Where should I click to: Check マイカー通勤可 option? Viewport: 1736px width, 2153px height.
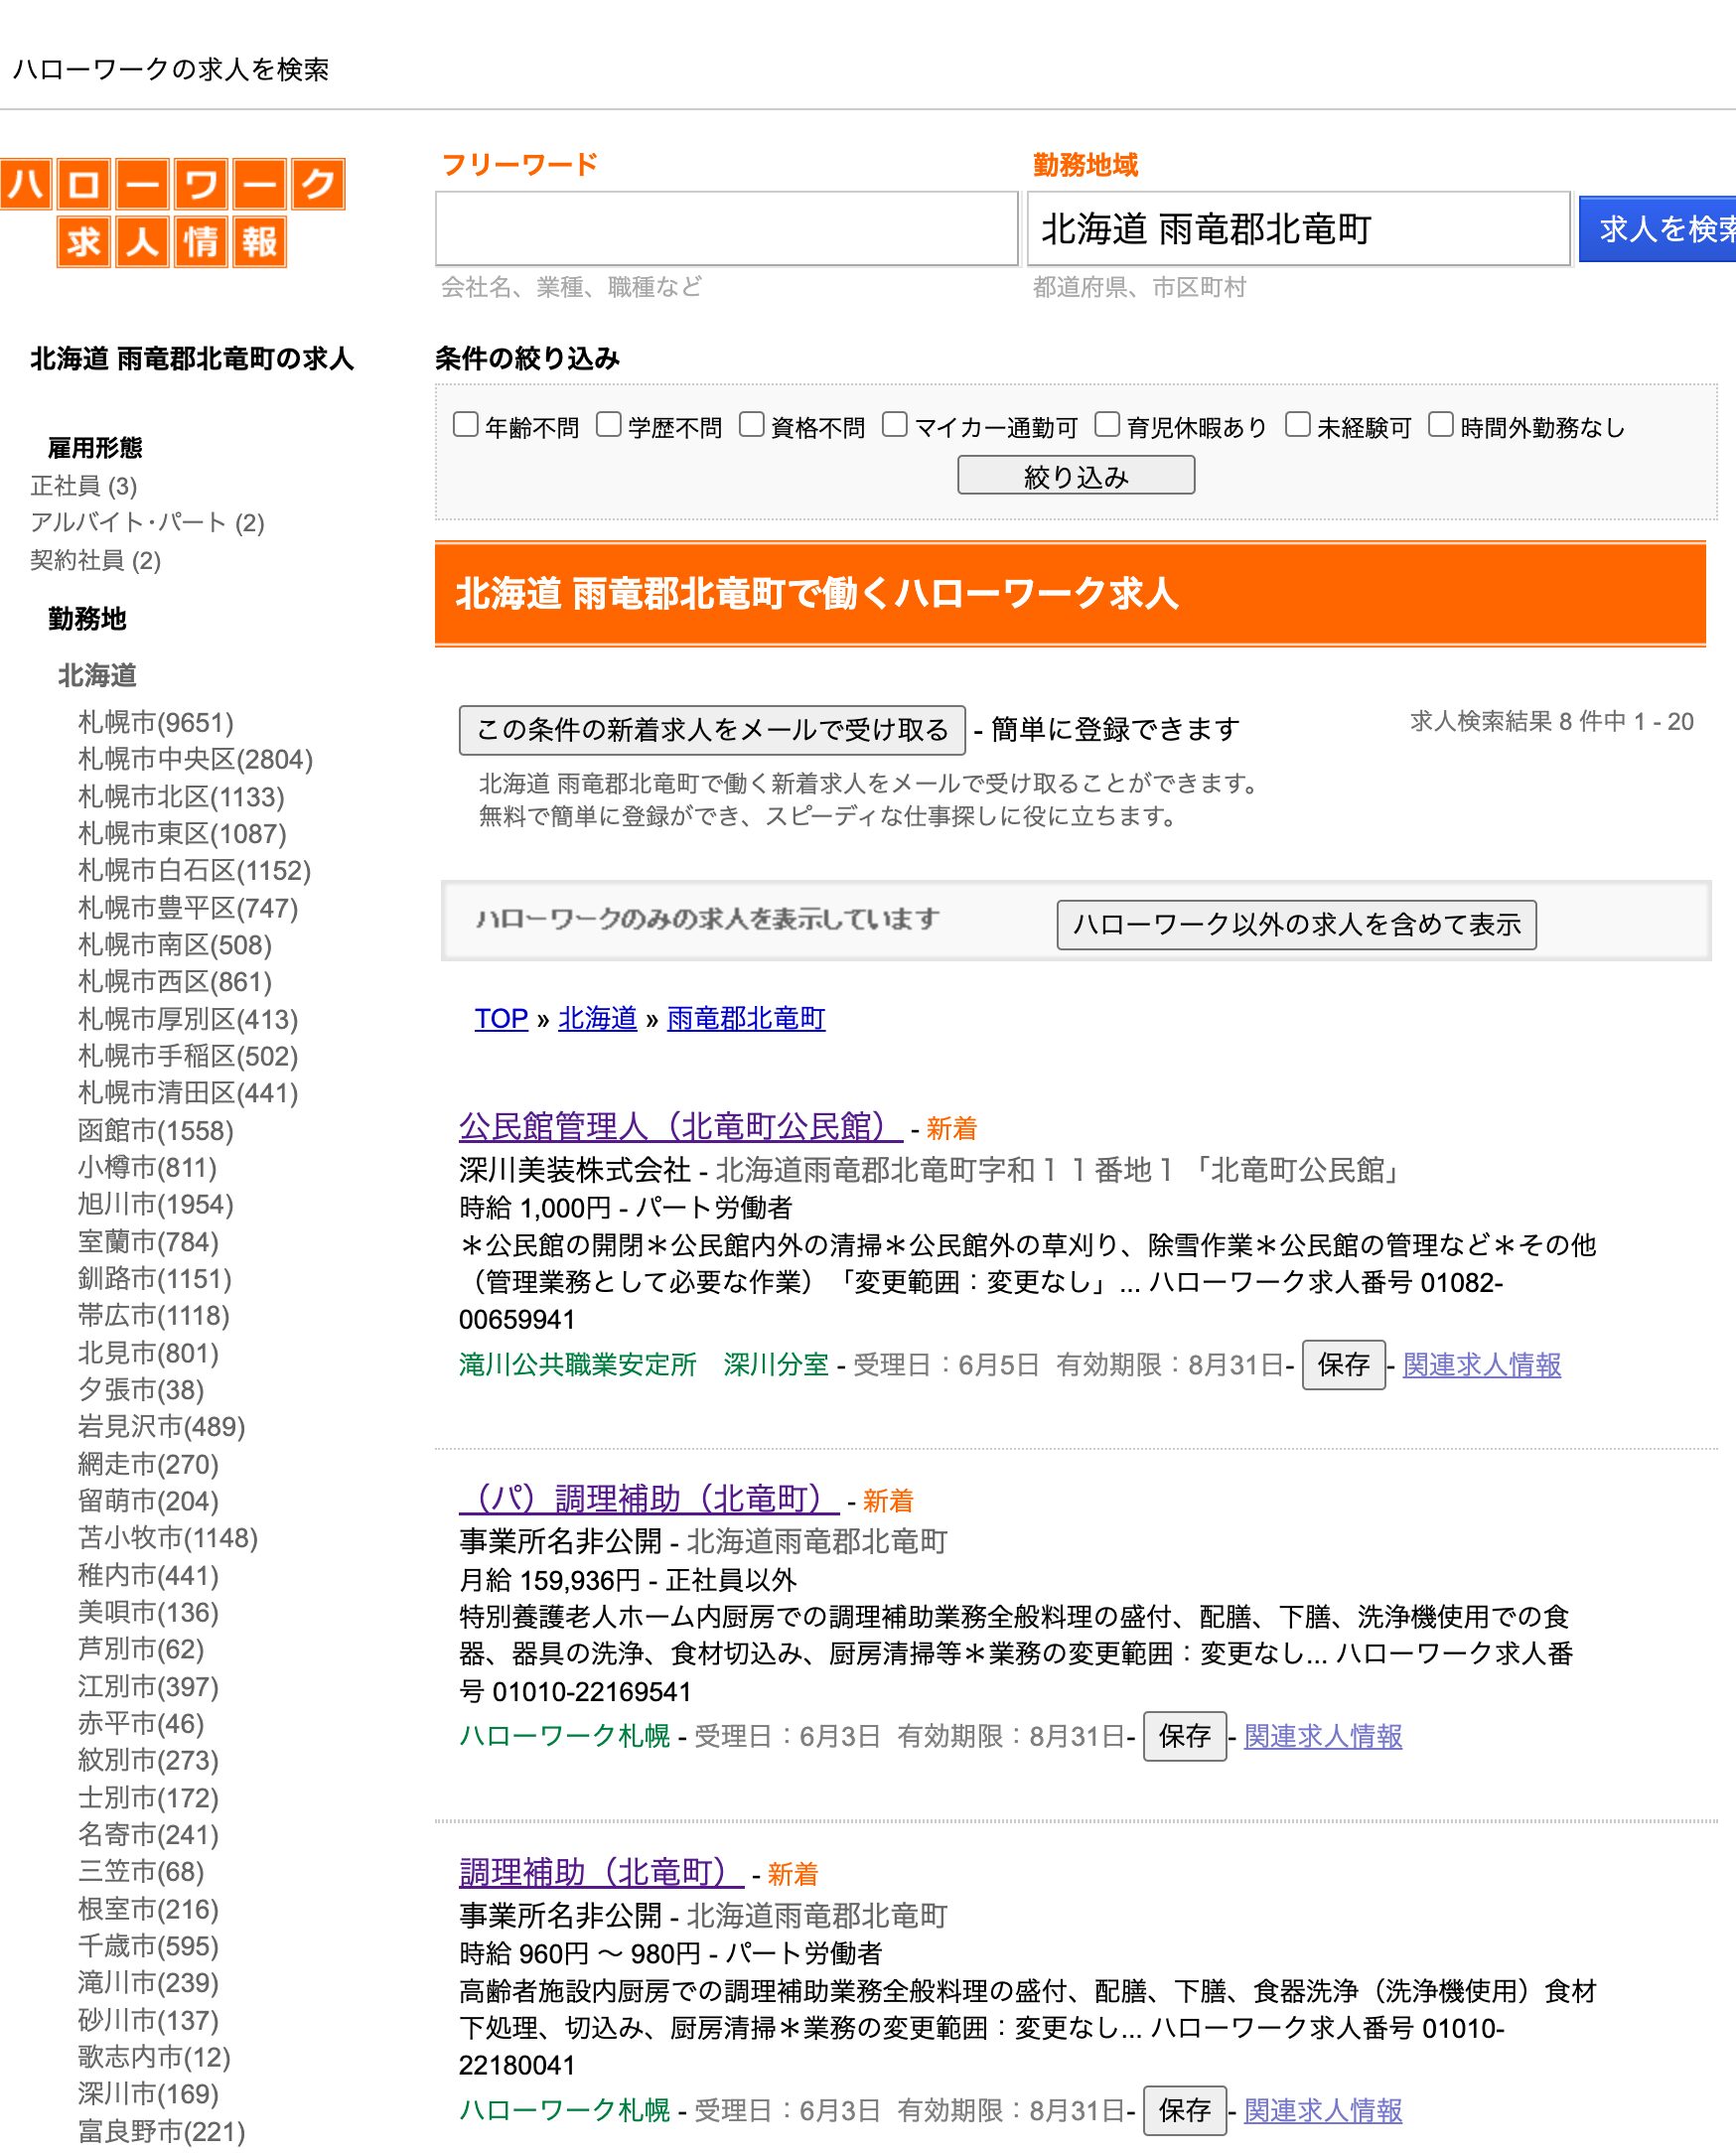coord(896,426)
